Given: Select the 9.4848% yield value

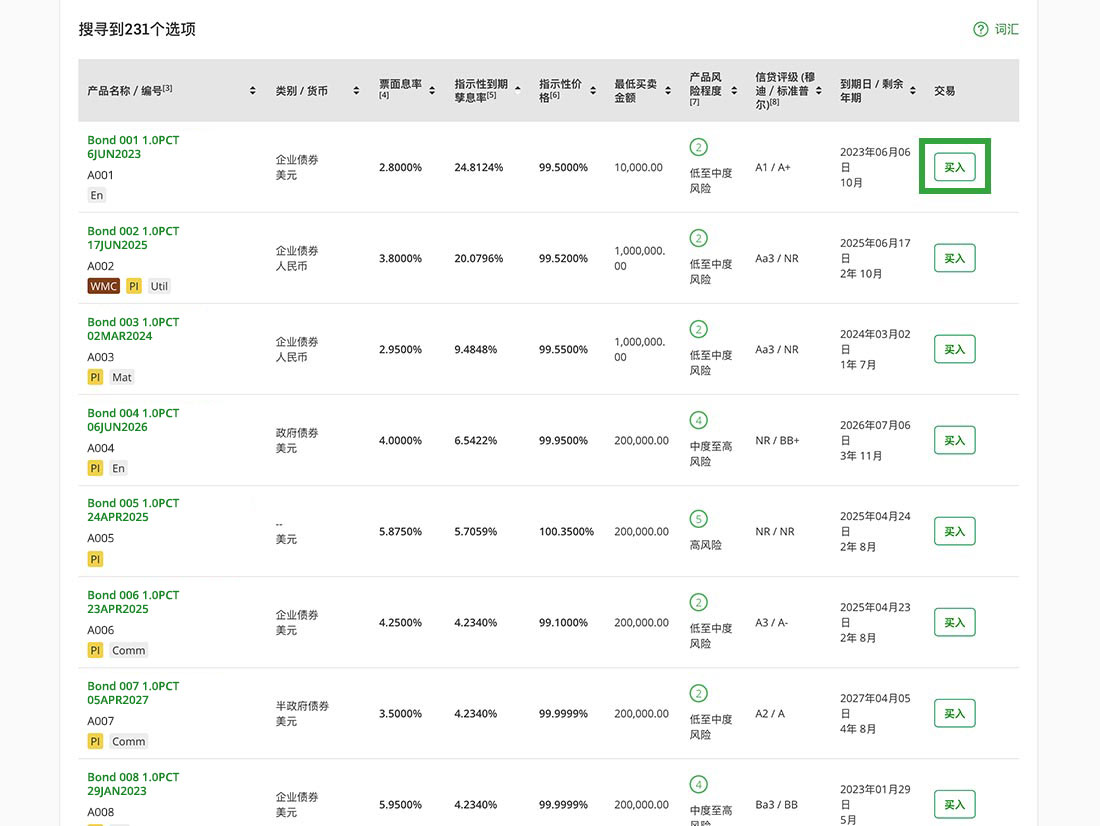Looking at the screenshot, I should pyautogui.click(x=476, y=349).
